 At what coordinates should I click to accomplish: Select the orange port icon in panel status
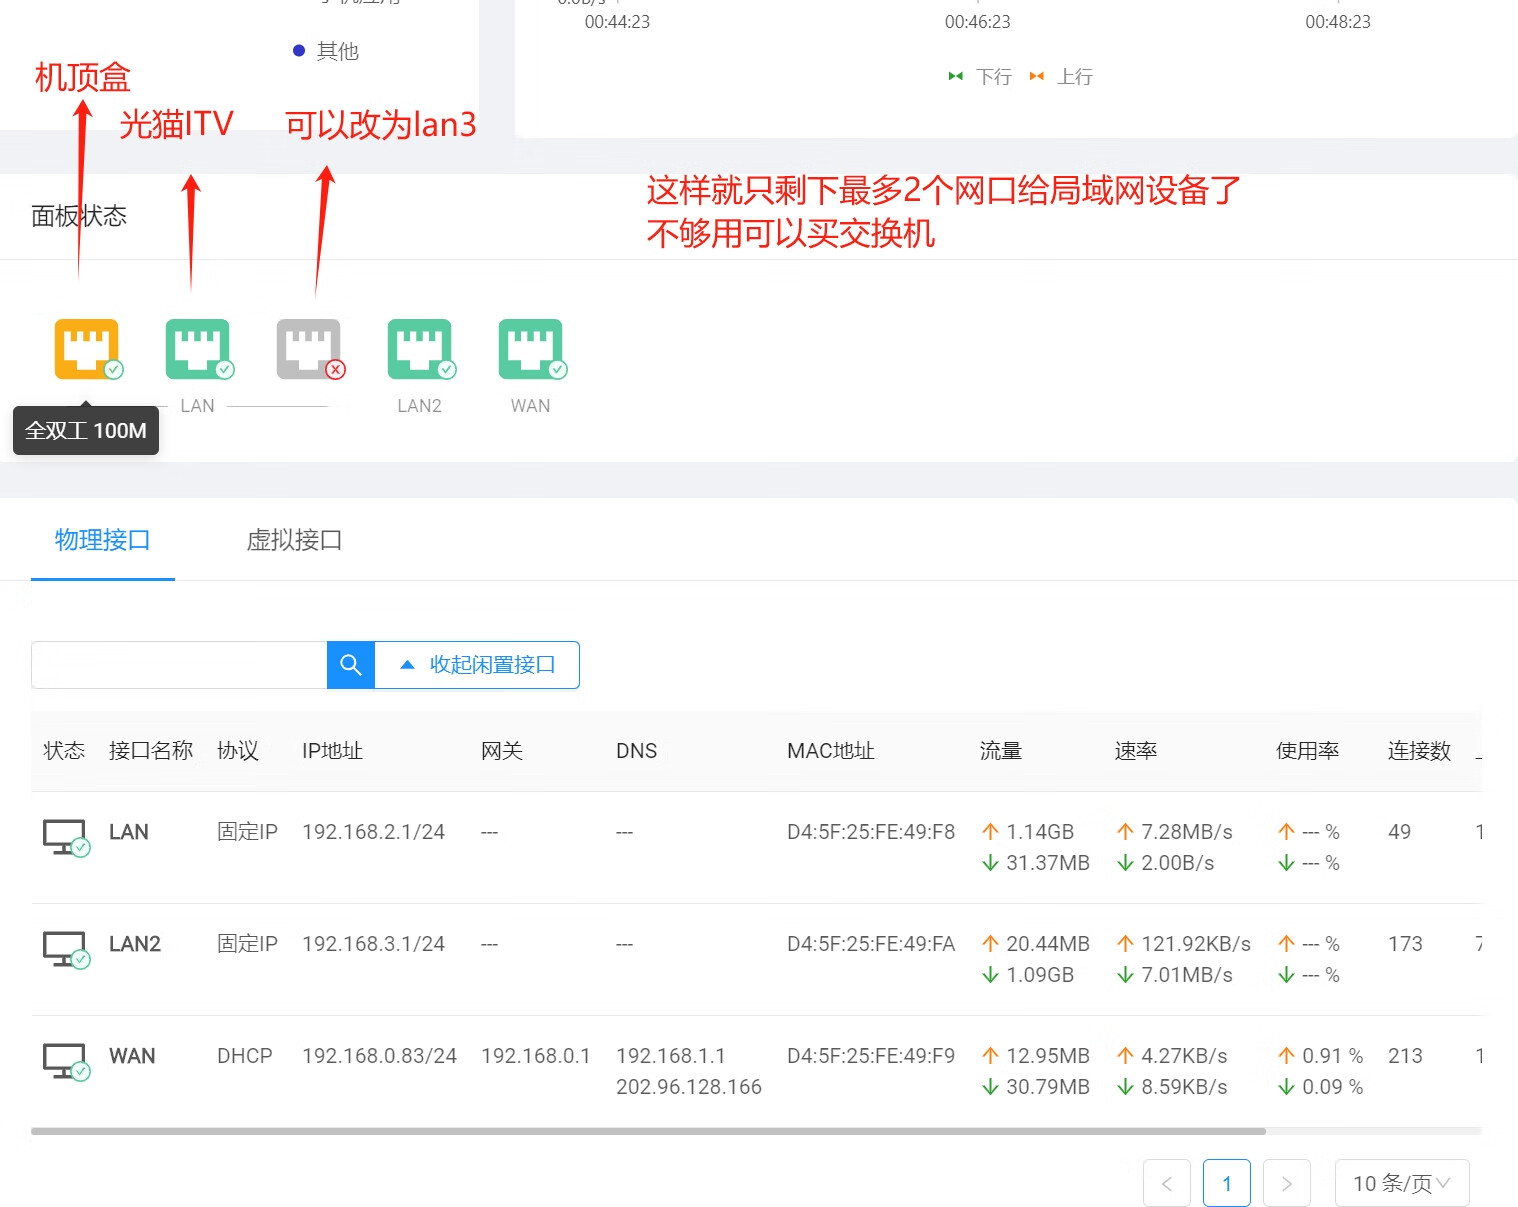tap(87, 349)
